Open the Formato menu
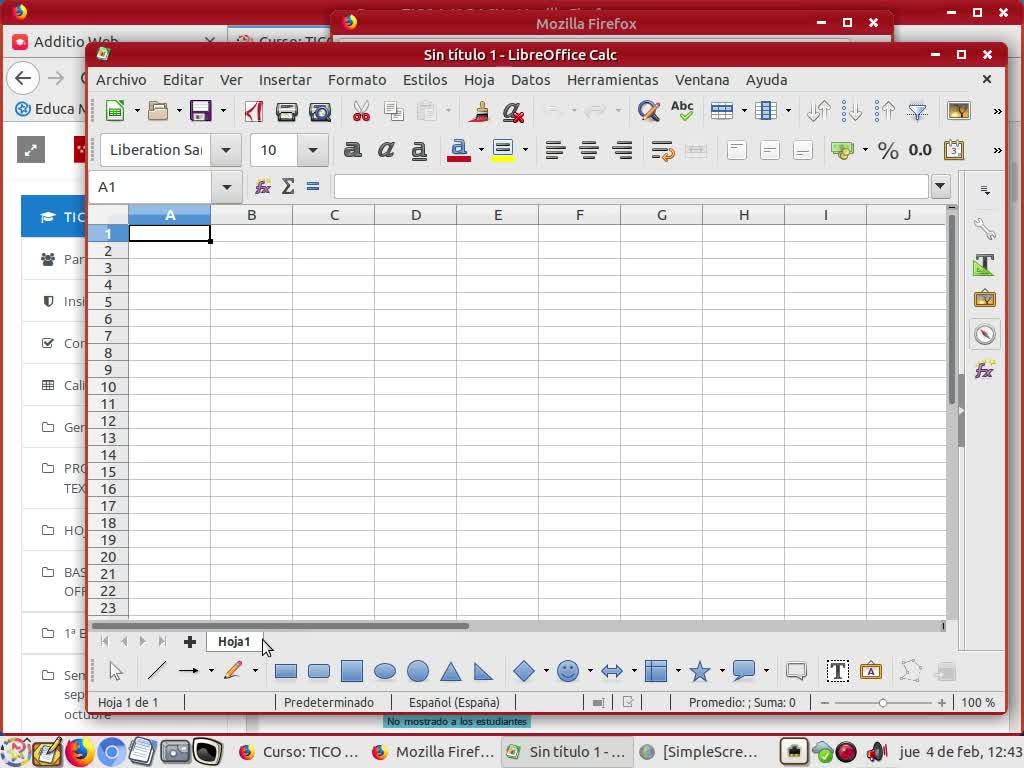 (356, 80)
